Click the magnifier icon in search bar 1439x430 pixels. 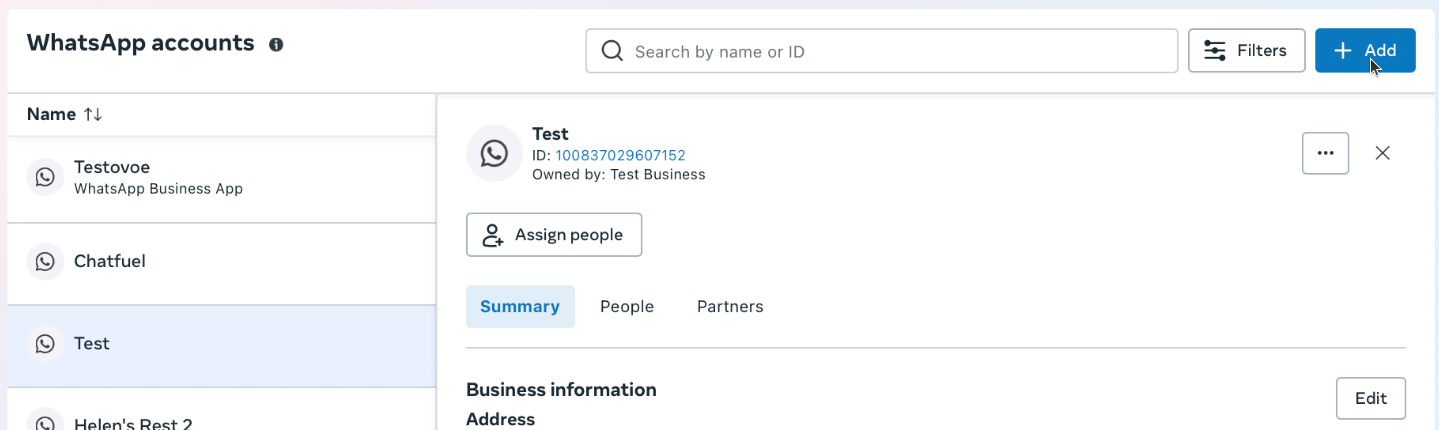click(x=612, y=51)
